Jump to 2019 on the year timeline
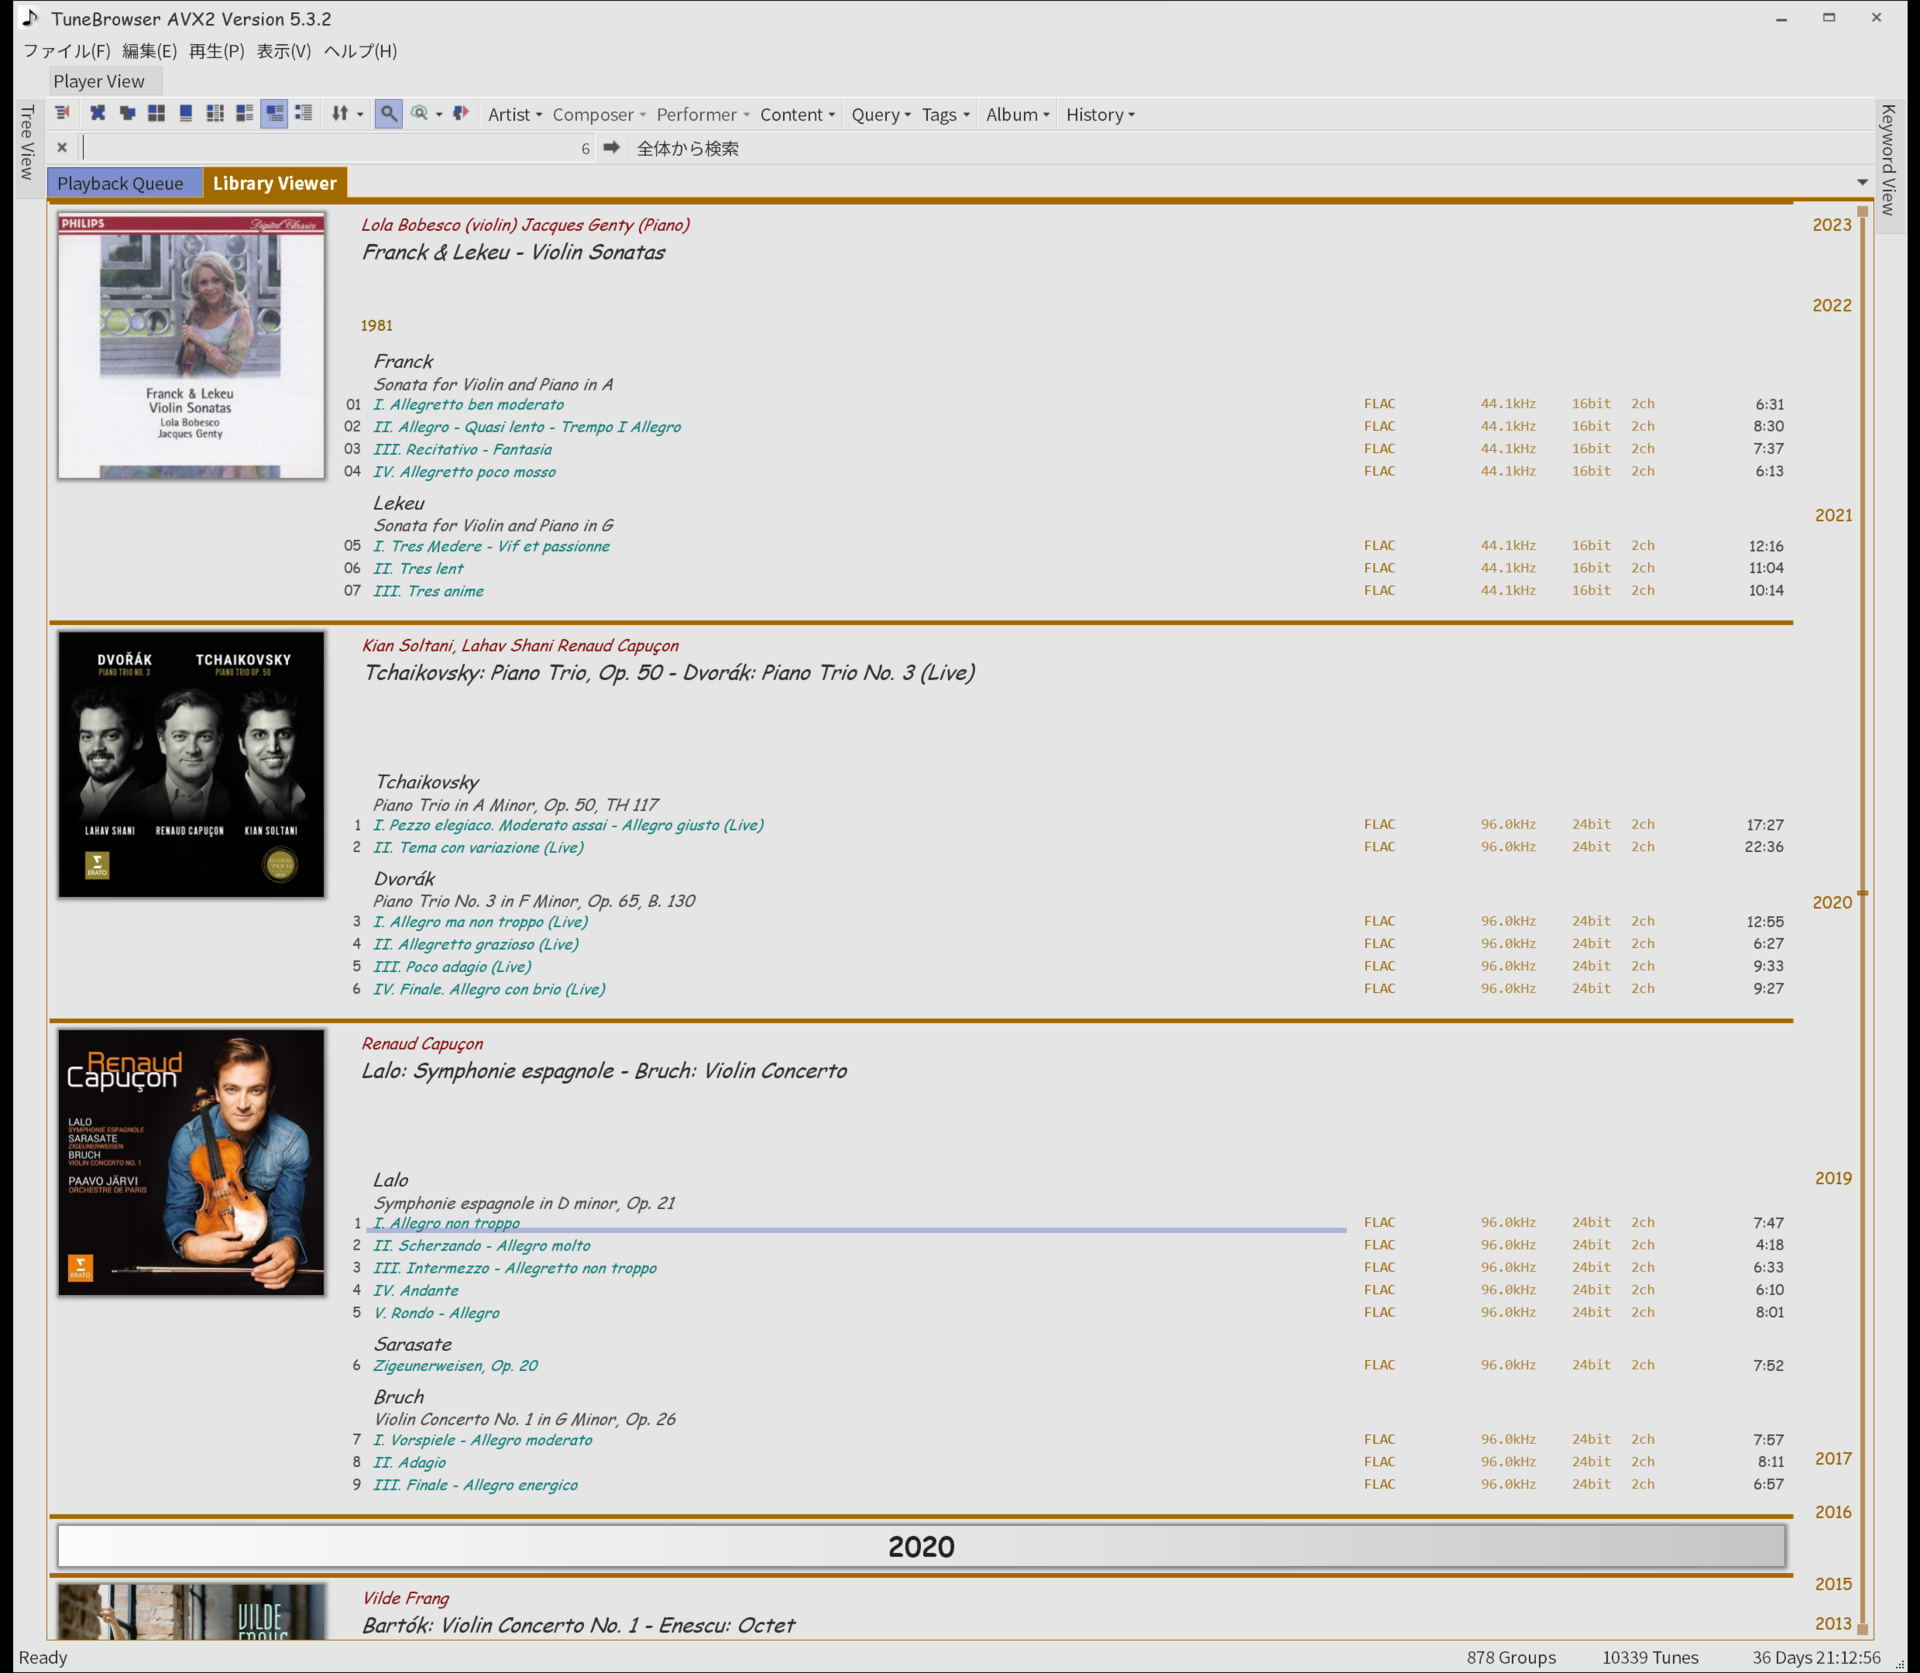This screenshot has height=1673, width=1920. [x=1833, y=1178]
